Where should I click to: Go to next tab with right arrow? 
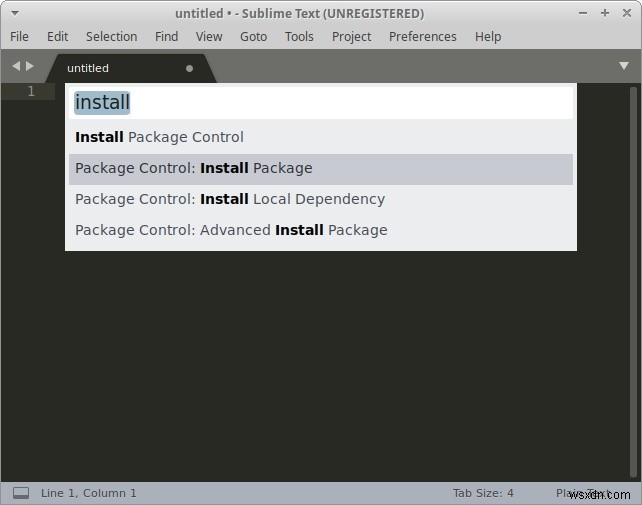29,66
